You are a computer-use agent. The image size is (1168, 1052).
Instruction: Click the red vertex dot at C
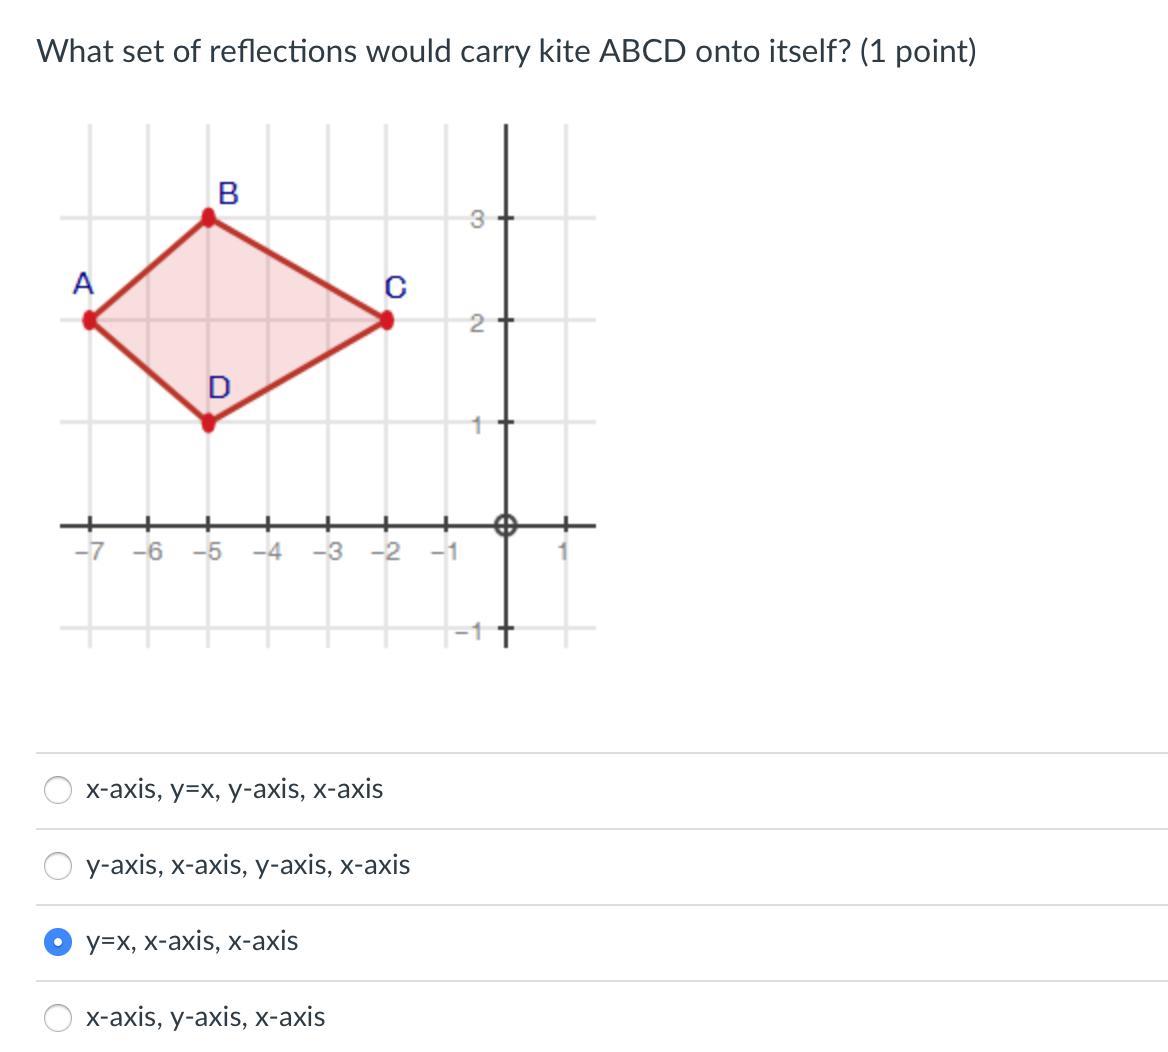[x=387, y=321]
